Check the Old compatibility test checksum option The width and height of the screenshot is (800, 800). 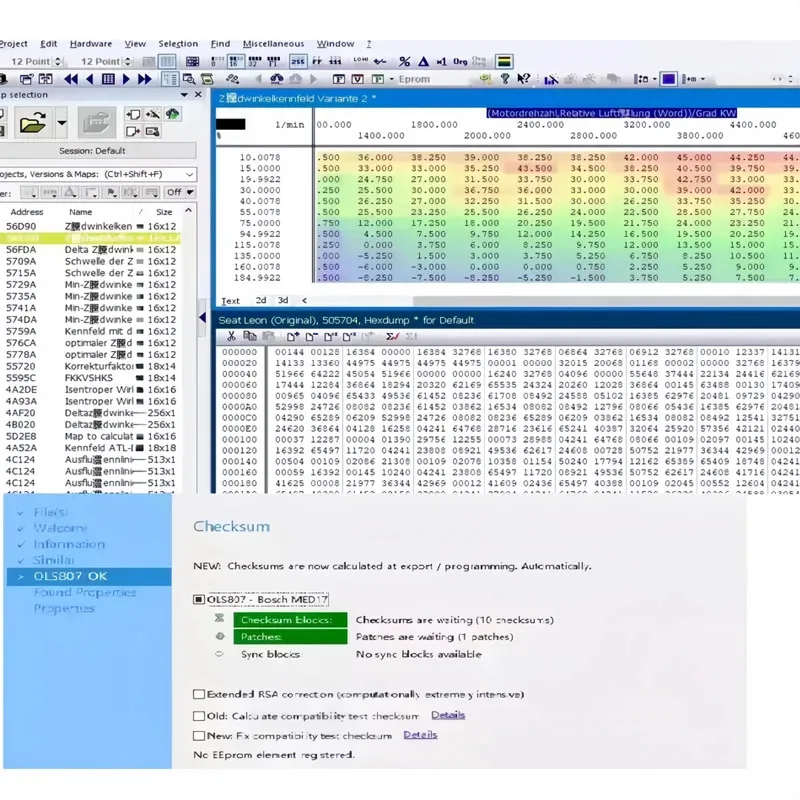[197, 715]
